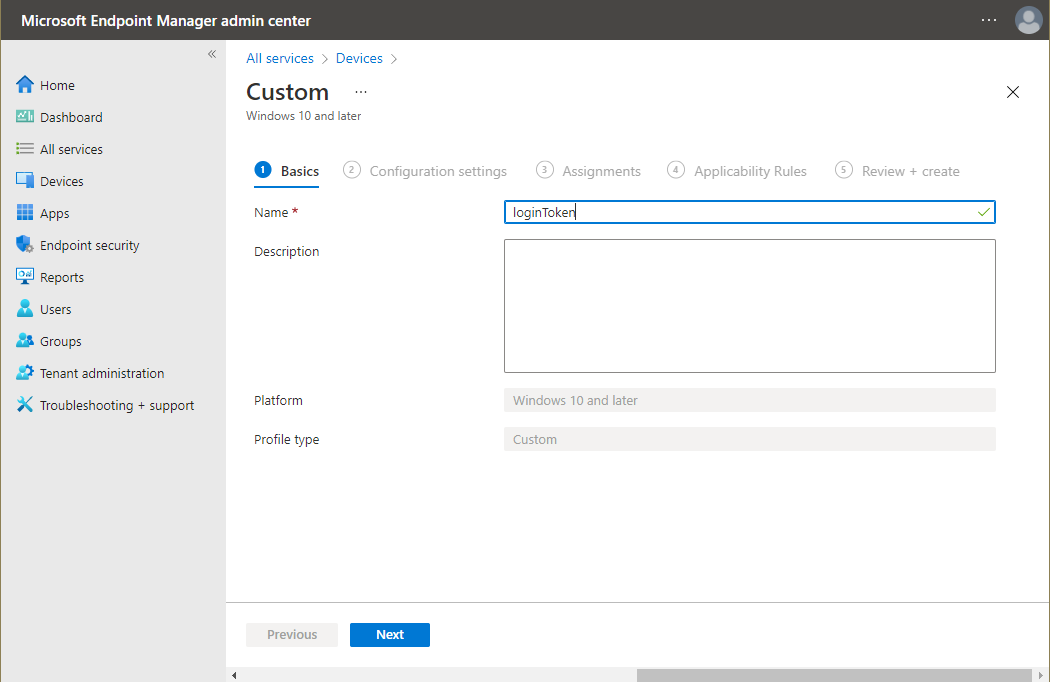Click the disabled Profile type field
The image size is (1050, 682).
[749, 439]
